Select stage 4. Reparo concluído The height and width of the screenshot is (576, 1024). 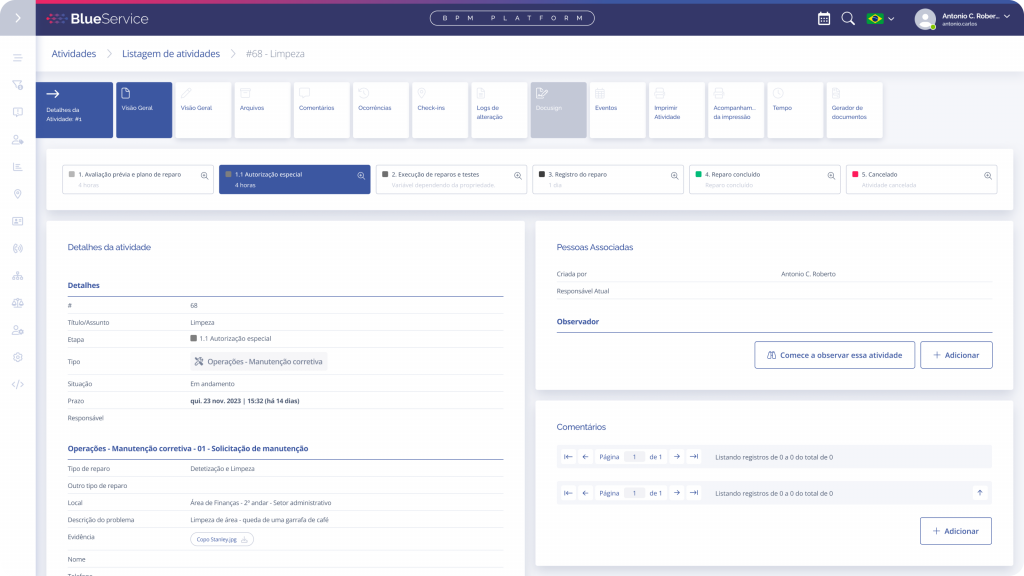[765, 180]
